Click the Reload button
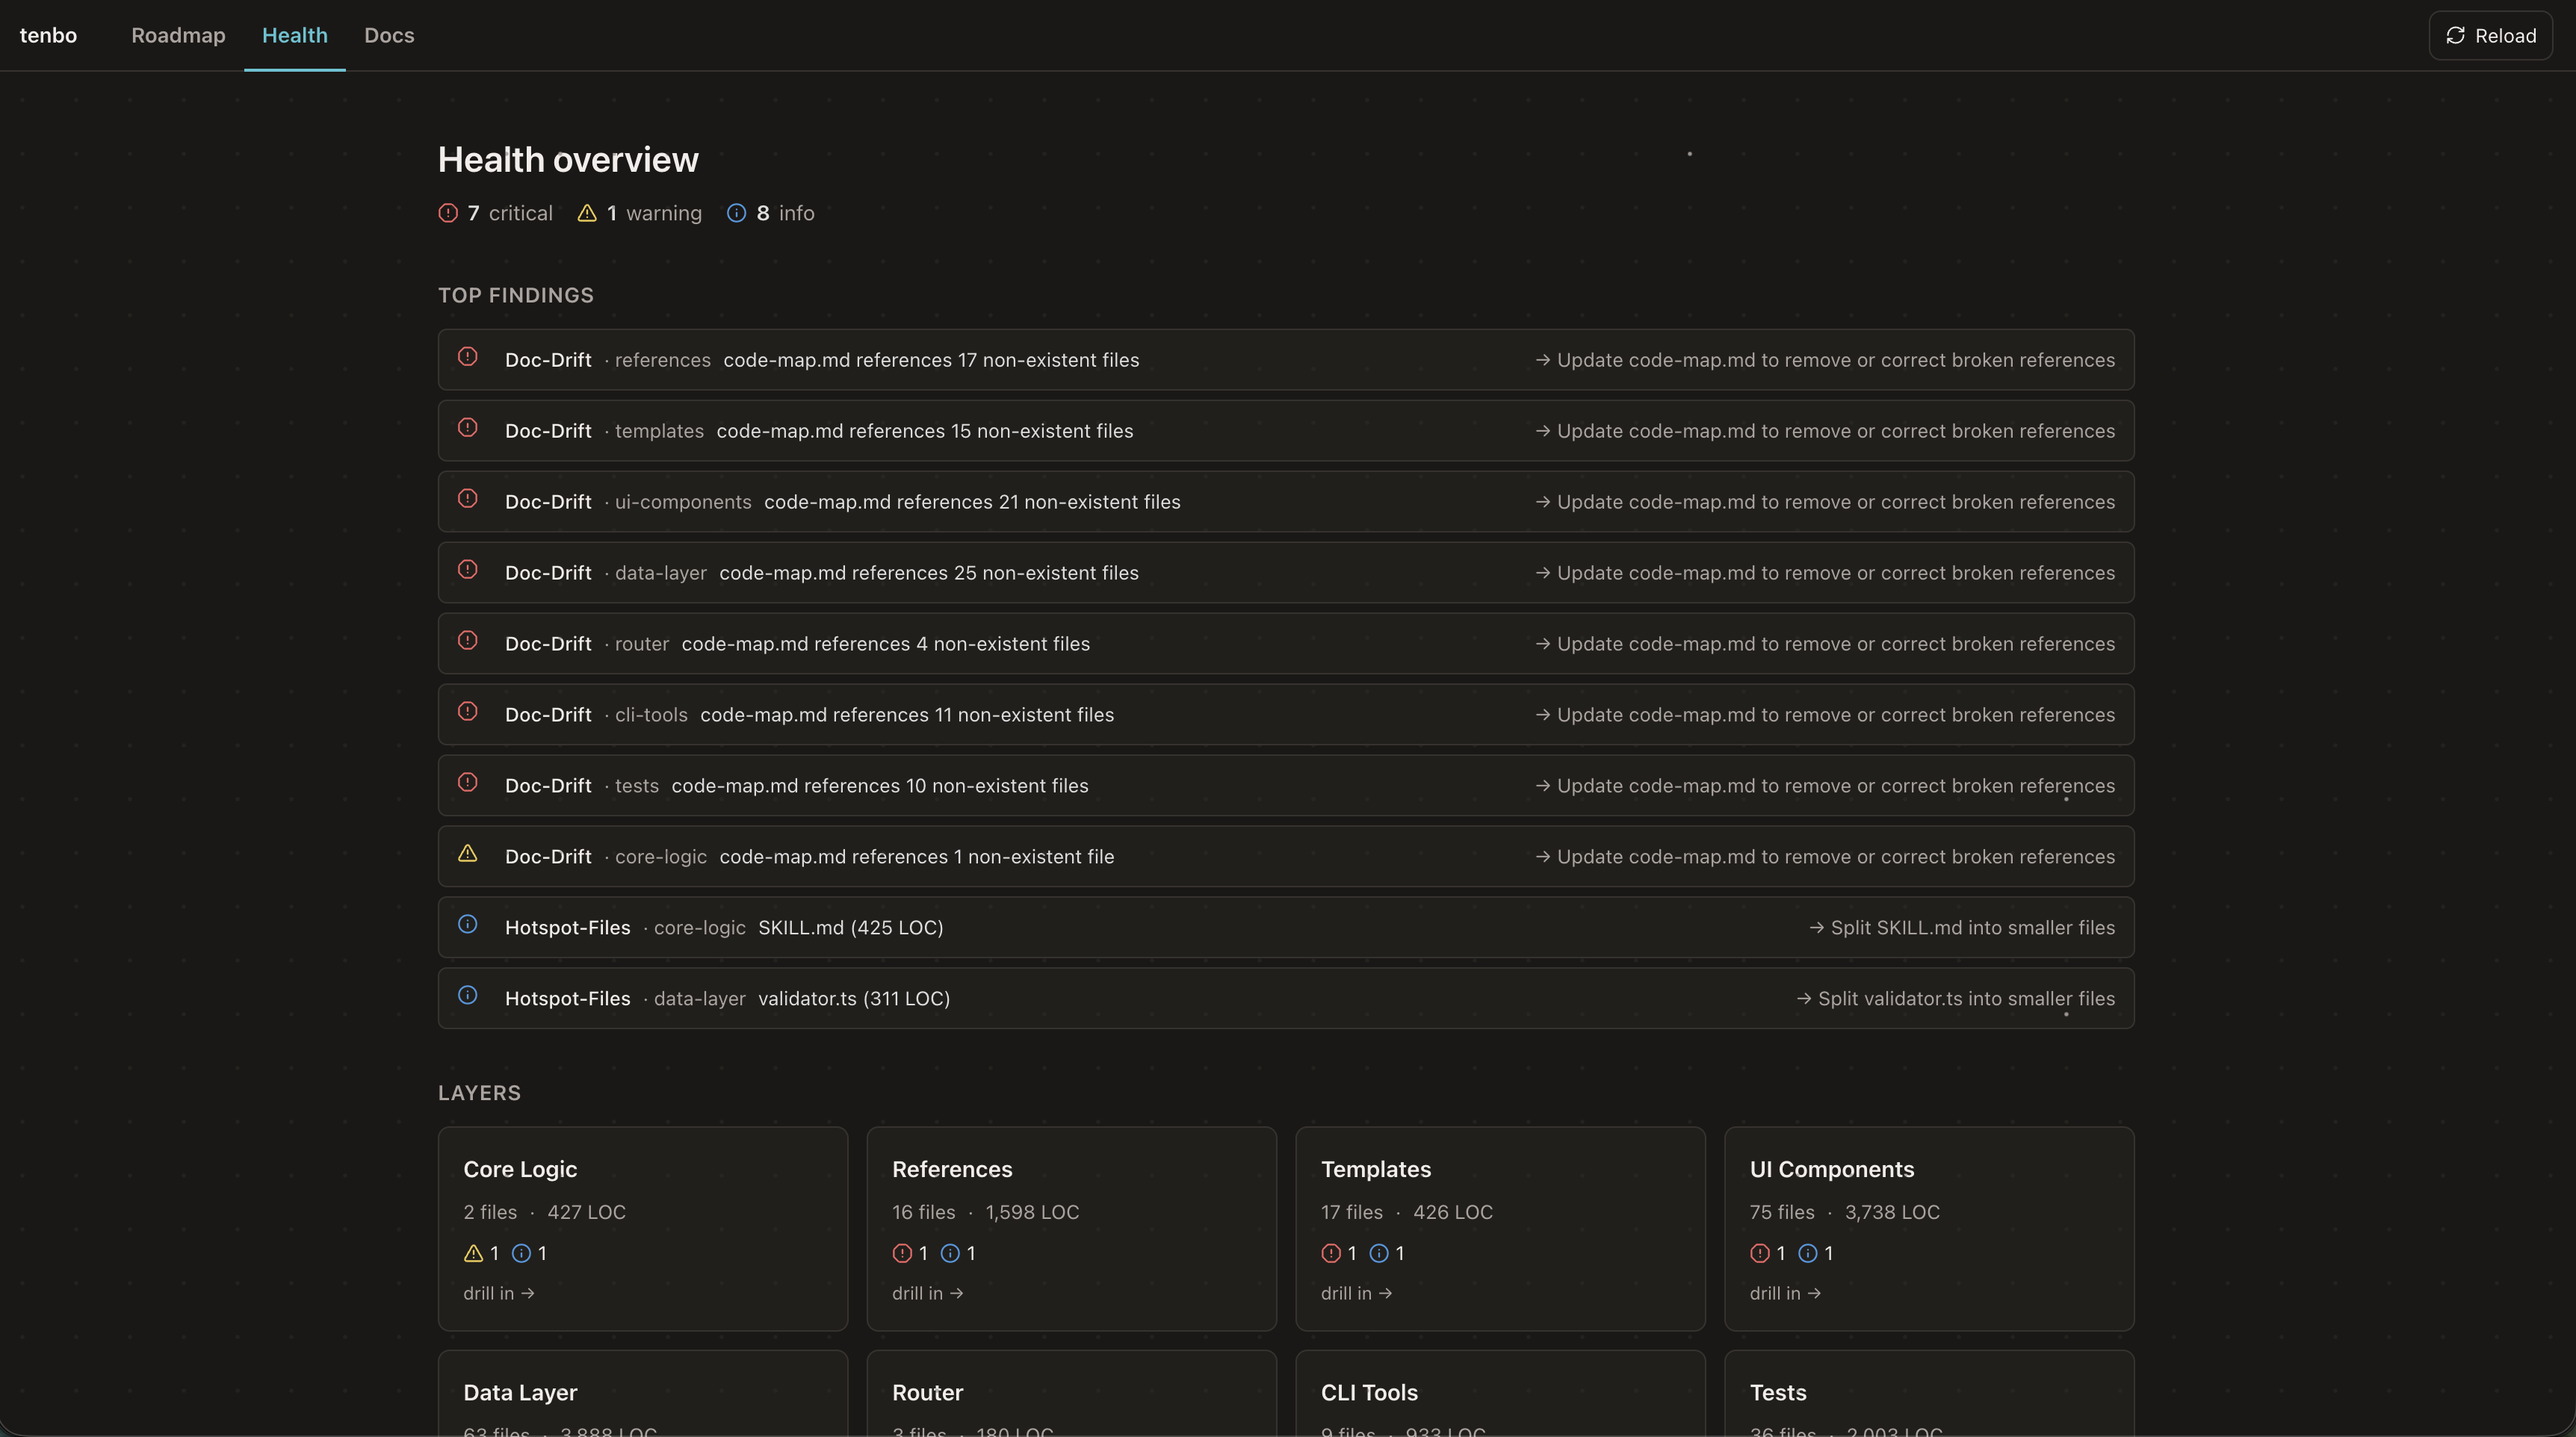The height and width of the screenshot is (1437, 2576). [x=2490, y=36]
